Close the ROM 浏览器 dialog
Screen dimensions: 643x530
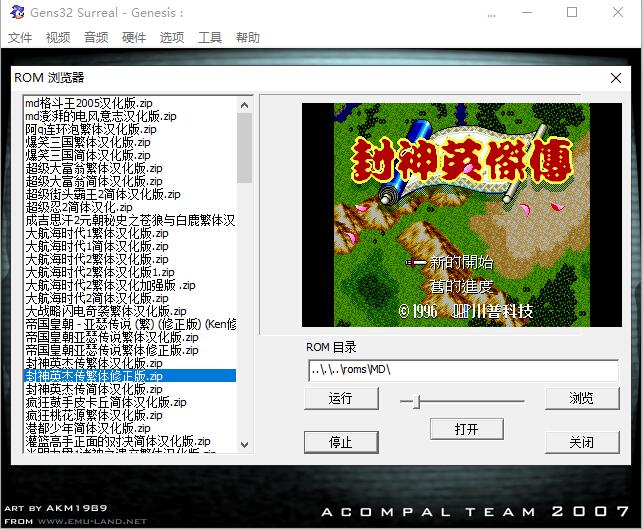coord(616,78)
